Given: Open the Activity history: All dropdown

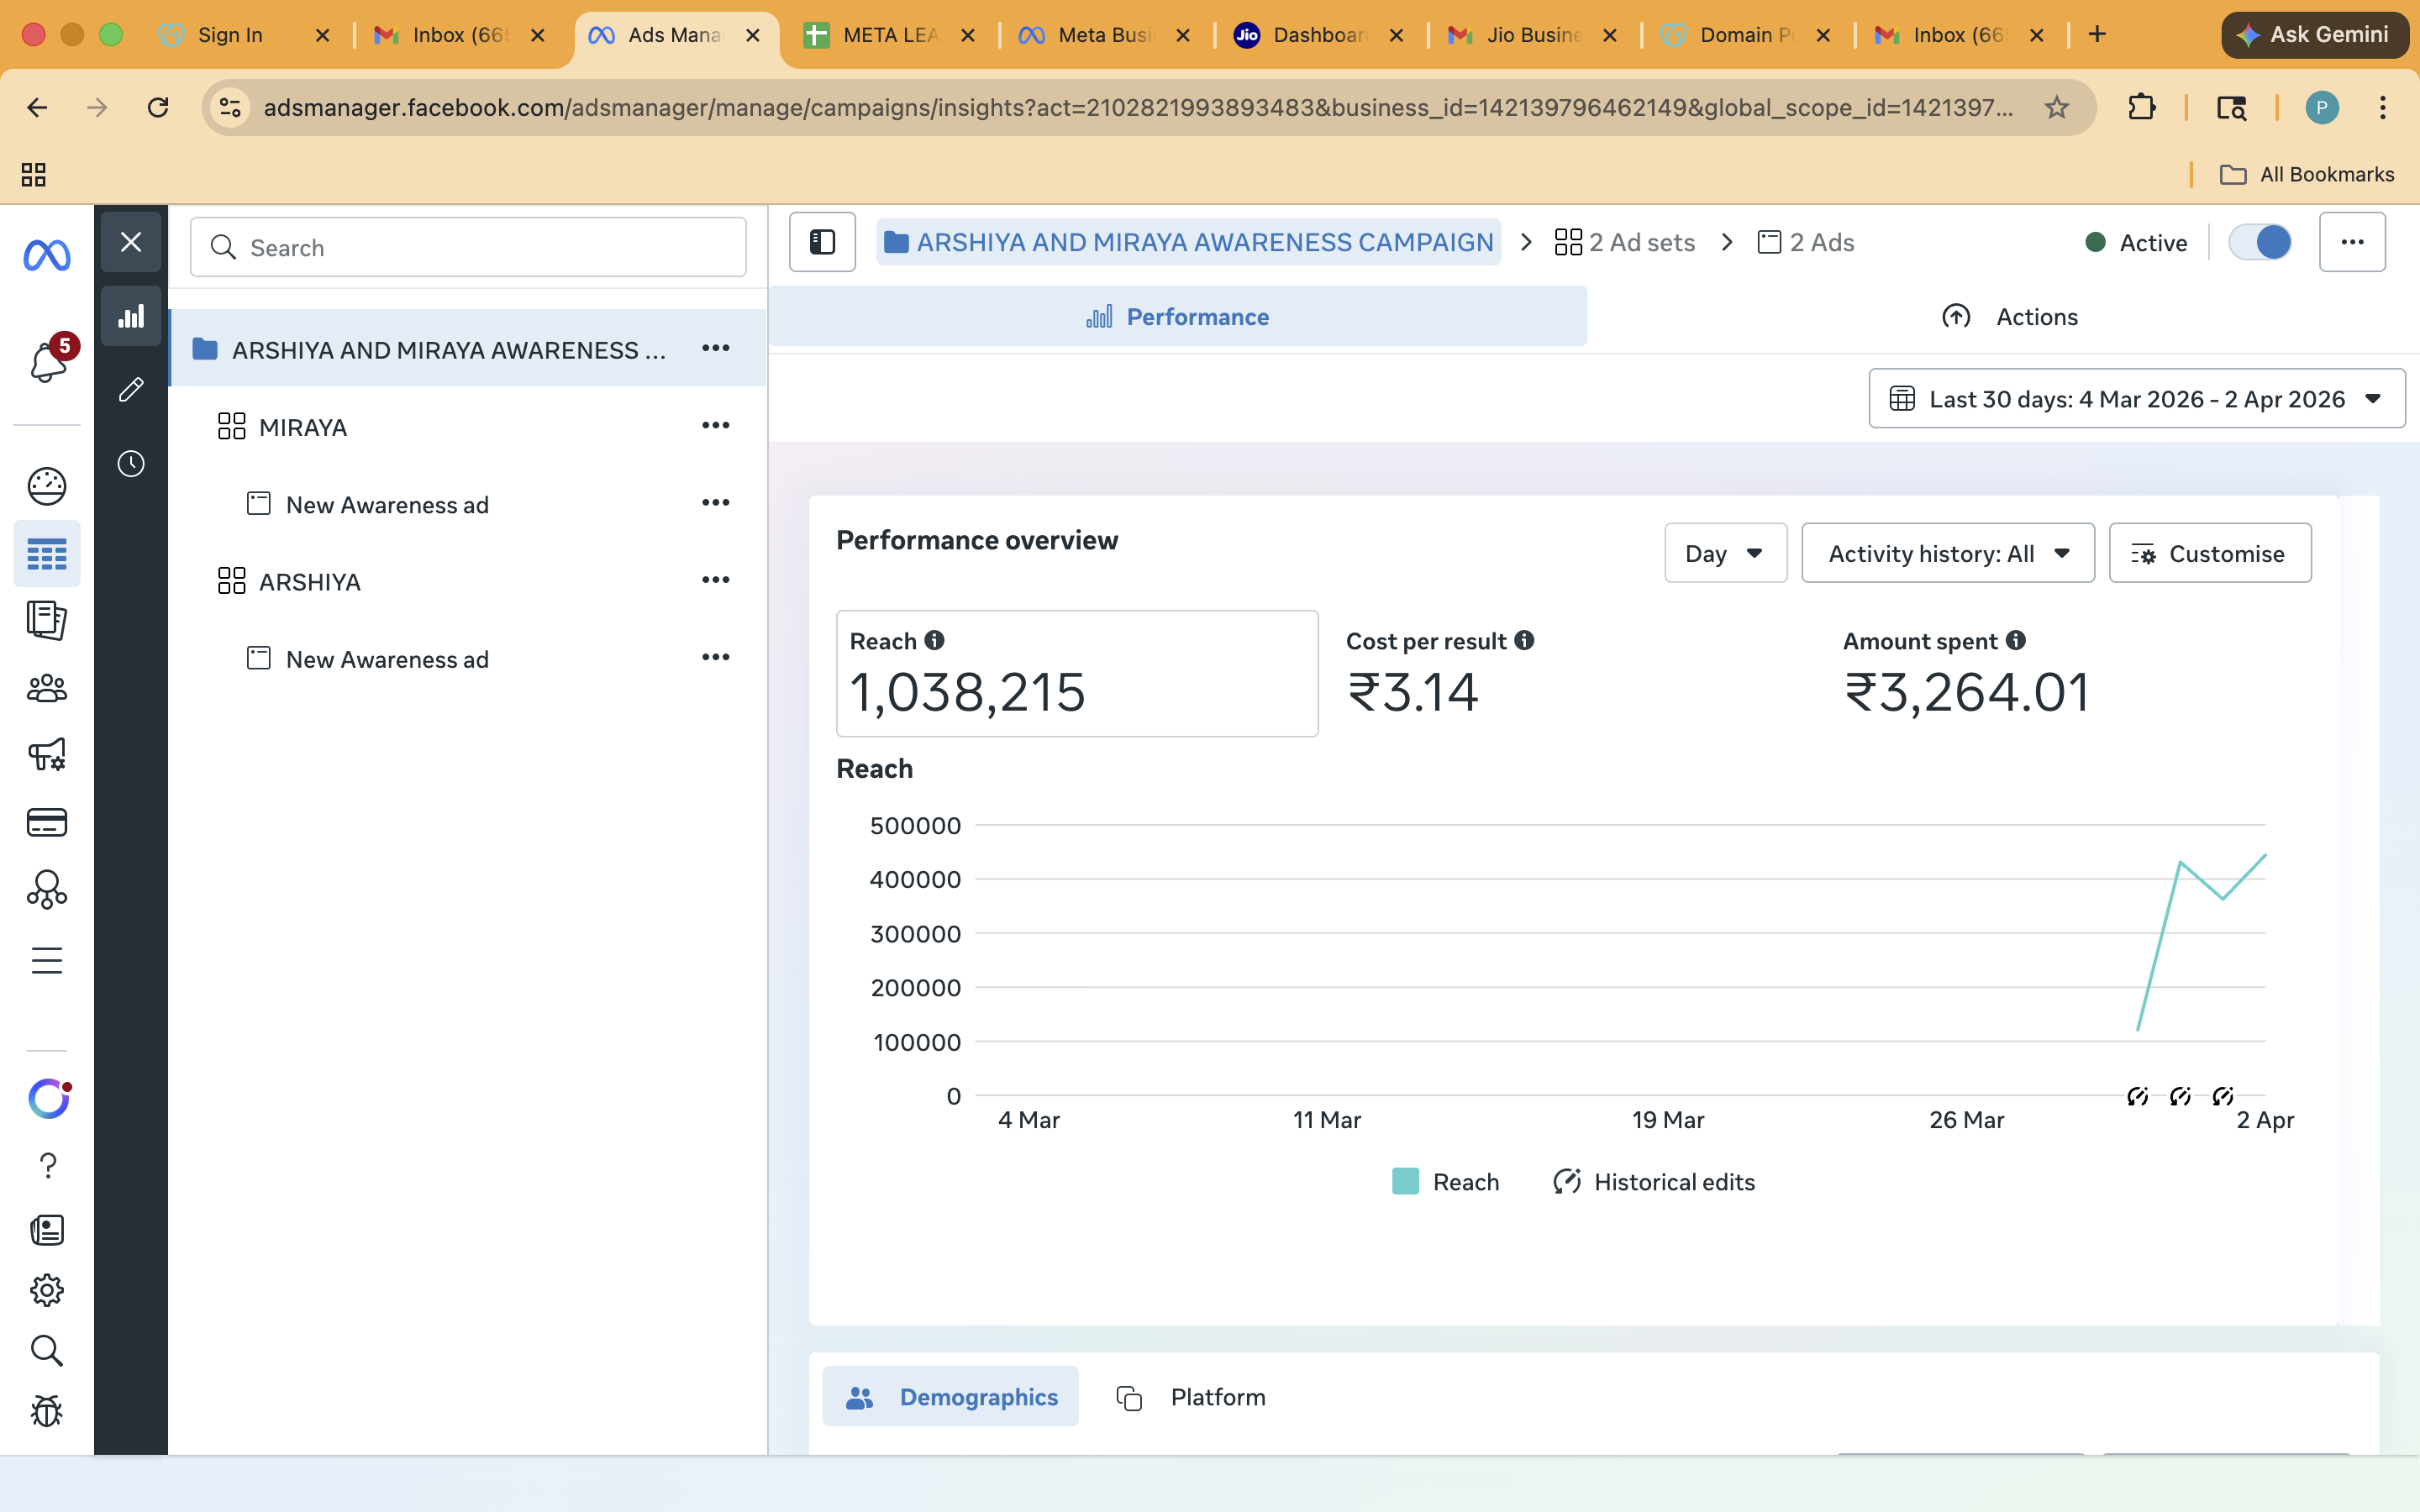Looking at the screenshot, I should tap(1947, 553).
